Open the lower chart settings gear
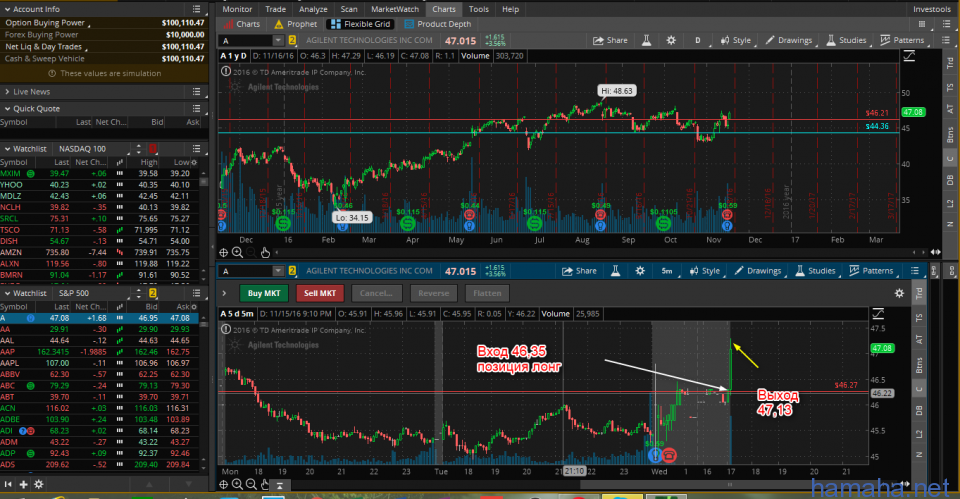The width and height of the screenshot is (960, 499). tap(640, 271)
